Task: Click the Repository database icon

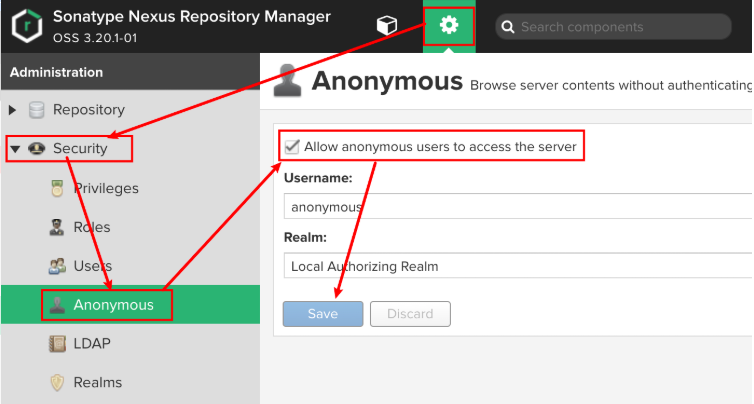Action: (37, 110)
